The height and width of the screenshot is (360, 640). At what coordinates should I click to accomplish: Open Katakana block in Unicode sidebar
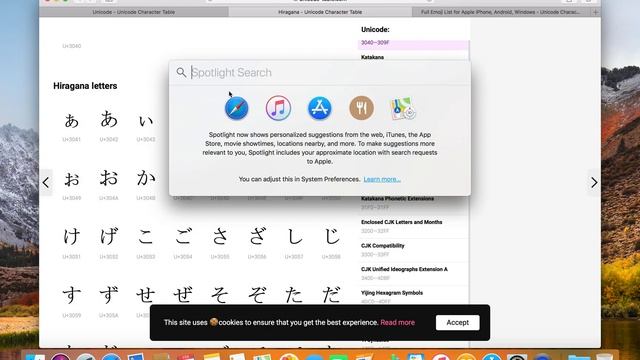coord(372,57)
